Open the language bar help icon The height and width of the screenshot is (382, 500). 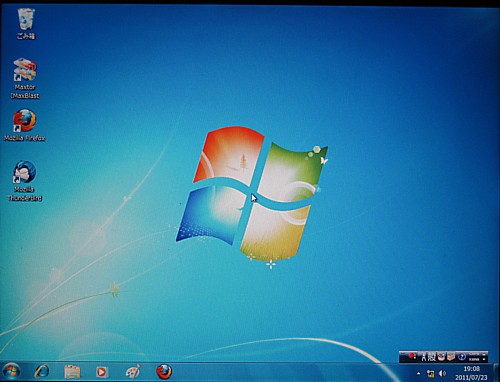pos(462,357)
